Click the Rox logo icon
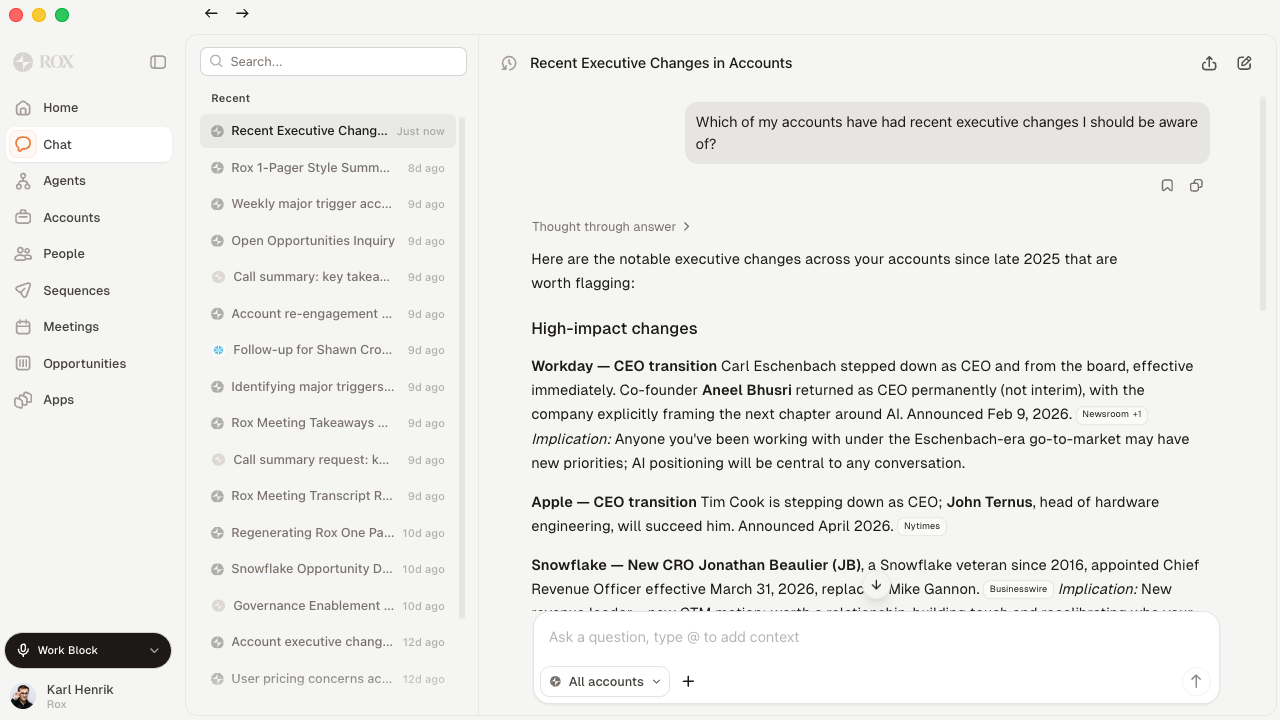The height and width of the screenshot is (720, 1280). [23, 62]
